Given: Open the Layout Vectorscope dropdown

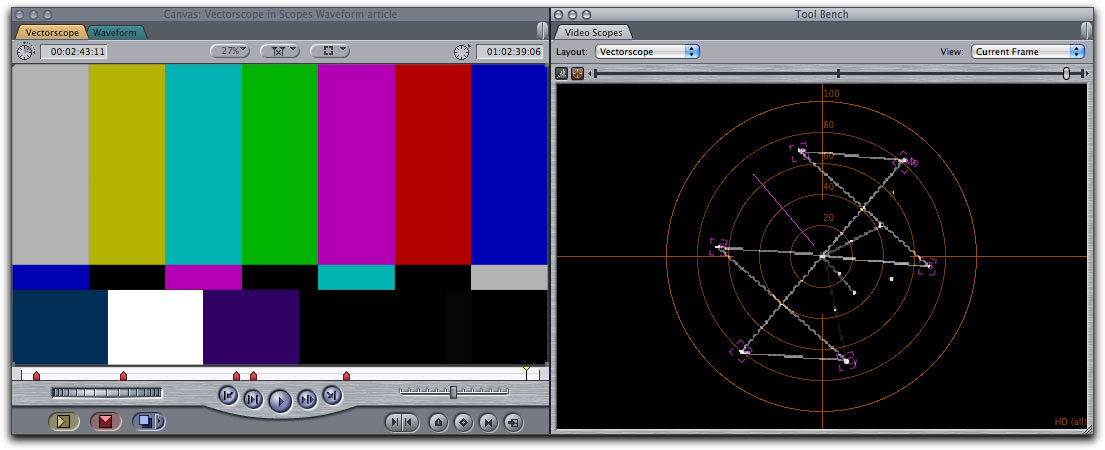Looking at the screenshot, I should pyautogui.click(x=647, y=51).
